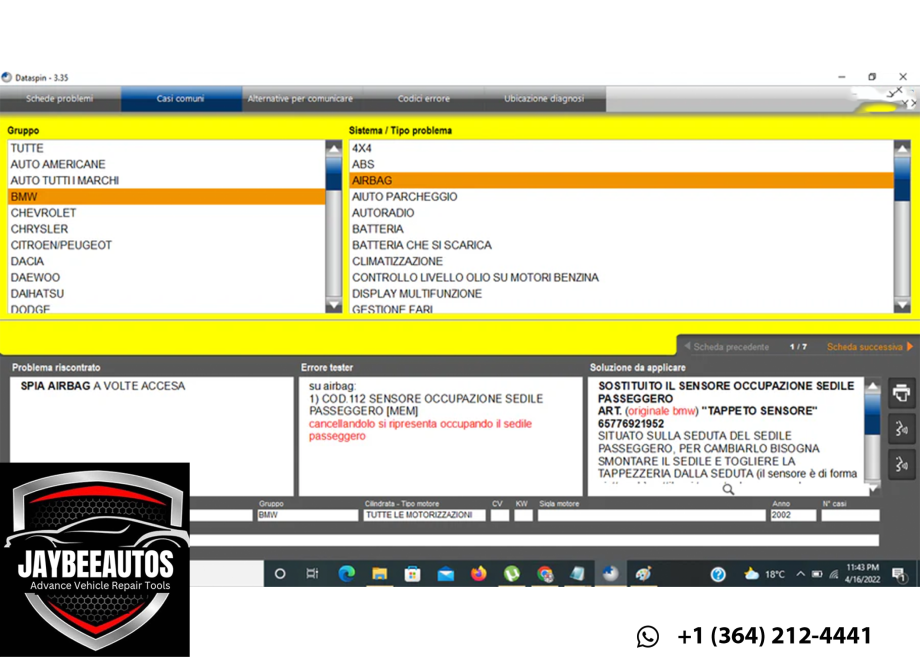
Task: Show hidden tray icons chevron
Action: pos(800,574)
